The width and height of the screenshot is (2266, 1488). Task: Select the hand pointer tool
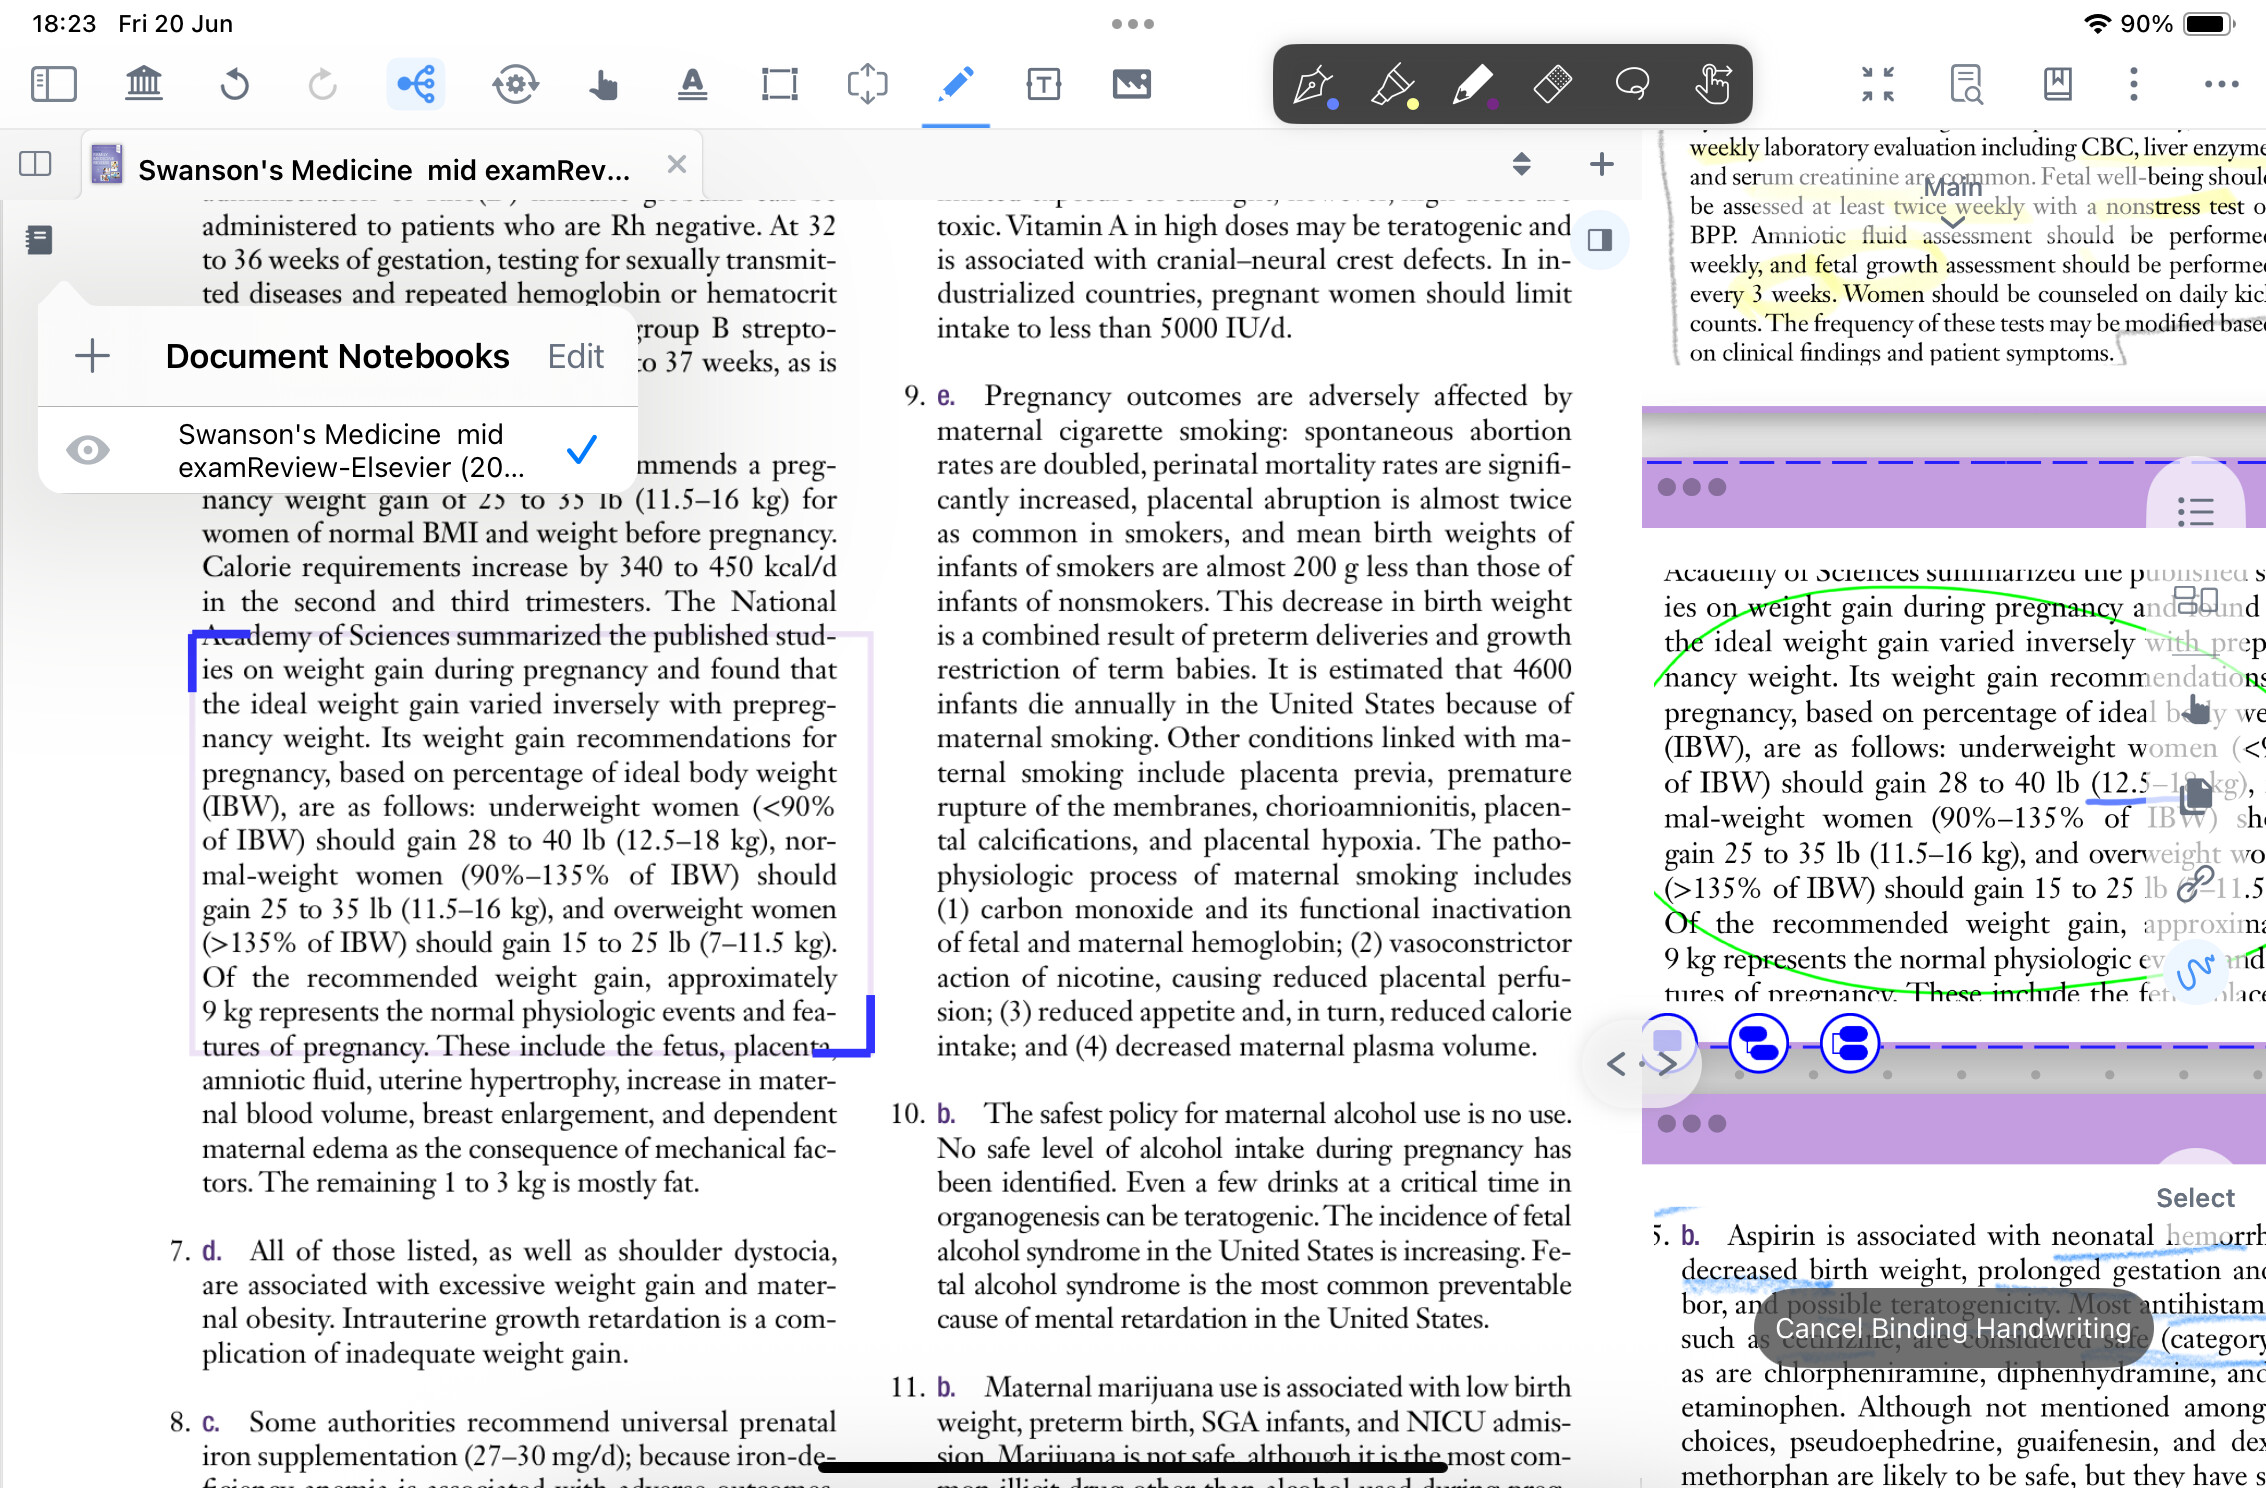click(603, 84)
